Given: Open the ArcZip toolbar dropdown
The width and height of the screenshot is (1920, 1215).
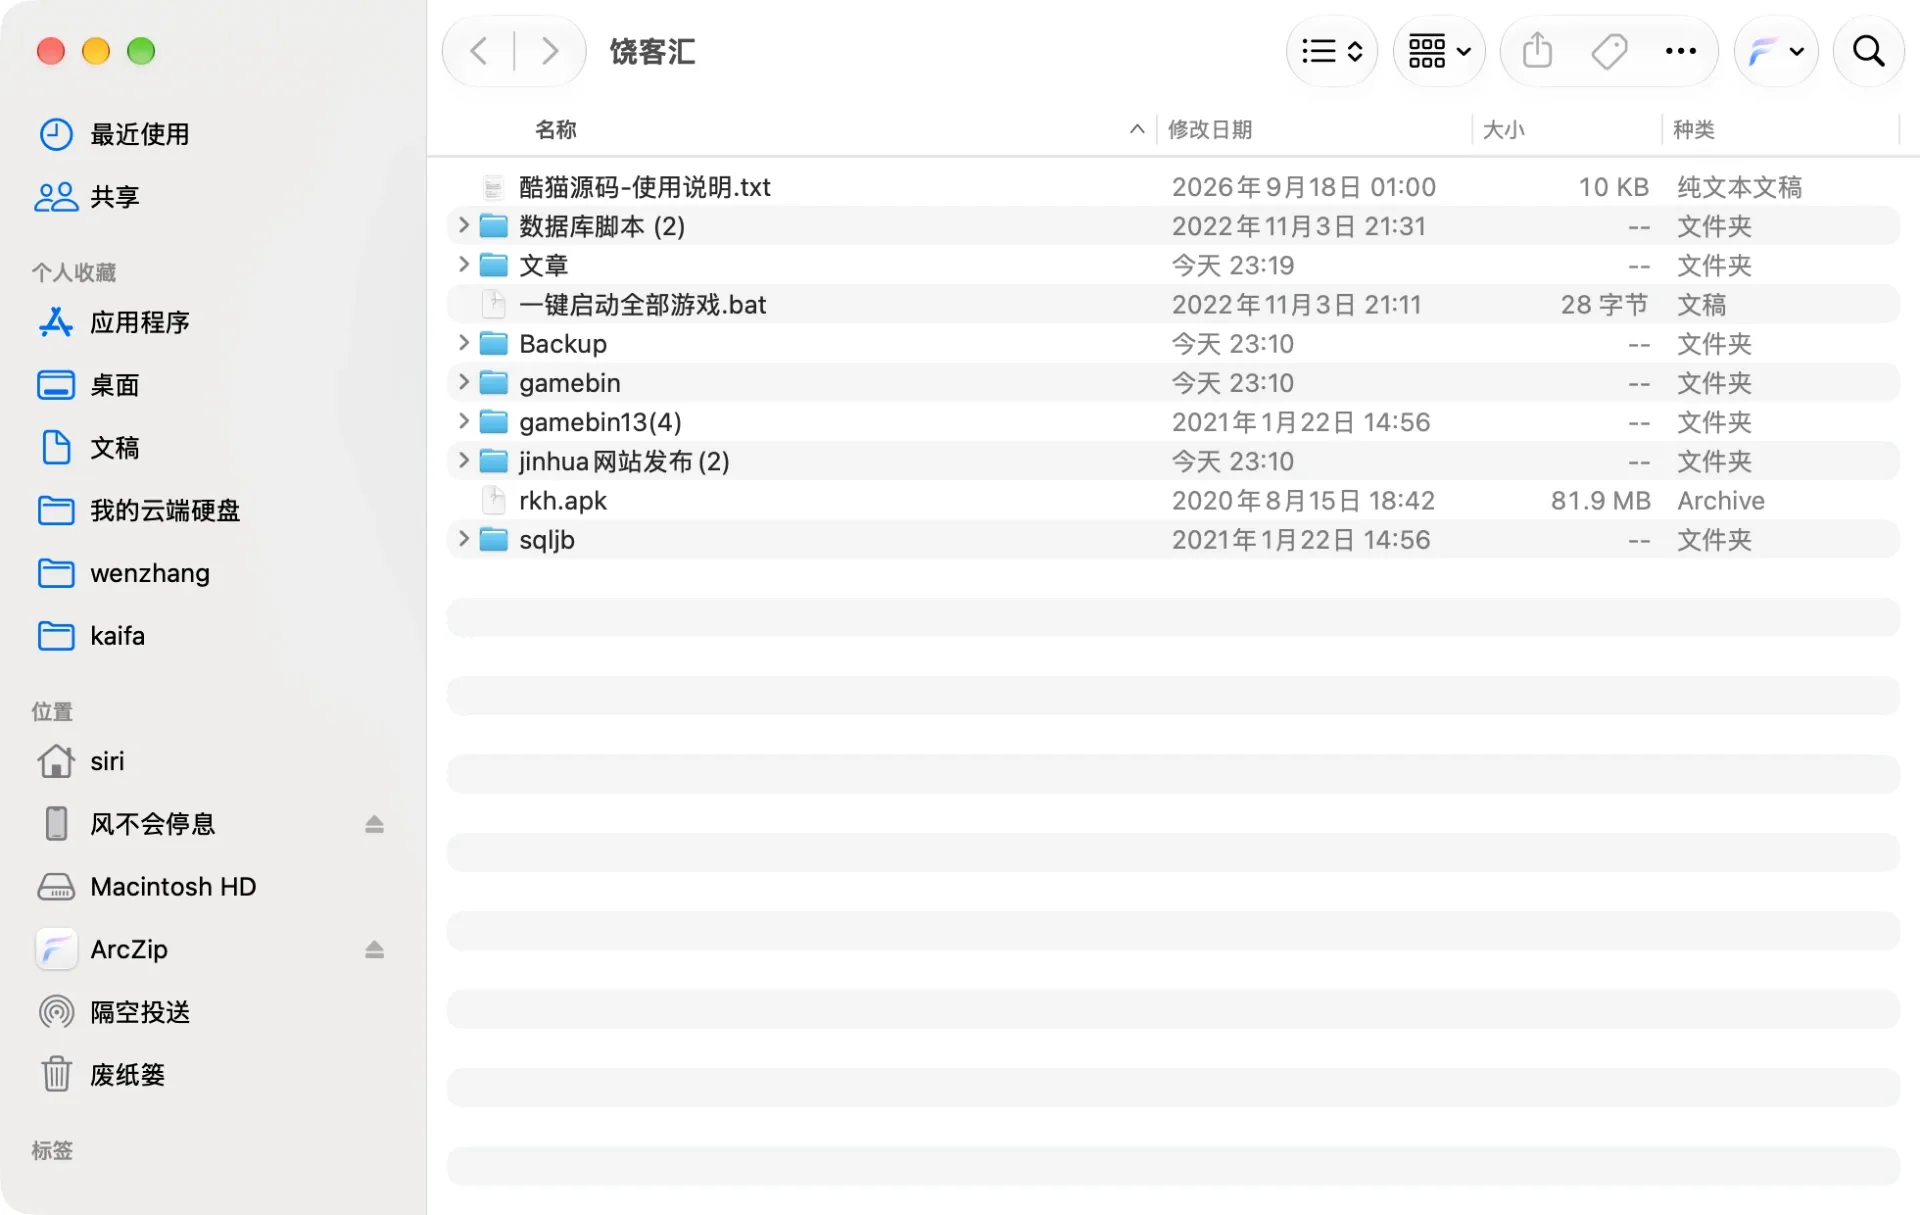Looking at the screenshot, I should 1776,51.
